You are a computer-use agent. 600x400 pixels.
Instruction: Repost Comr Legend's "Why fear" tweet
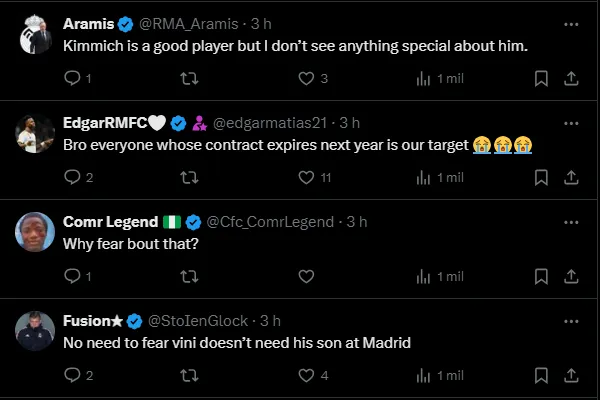click(187, 276)
